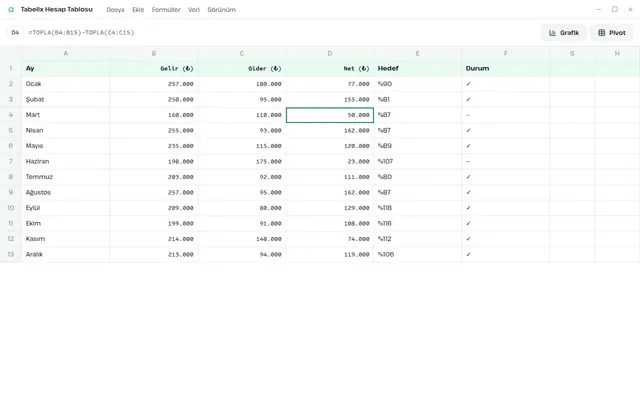Select the Ocak cell
The image size is (640, 400).
pyautogui.click(x=66, y=84)
